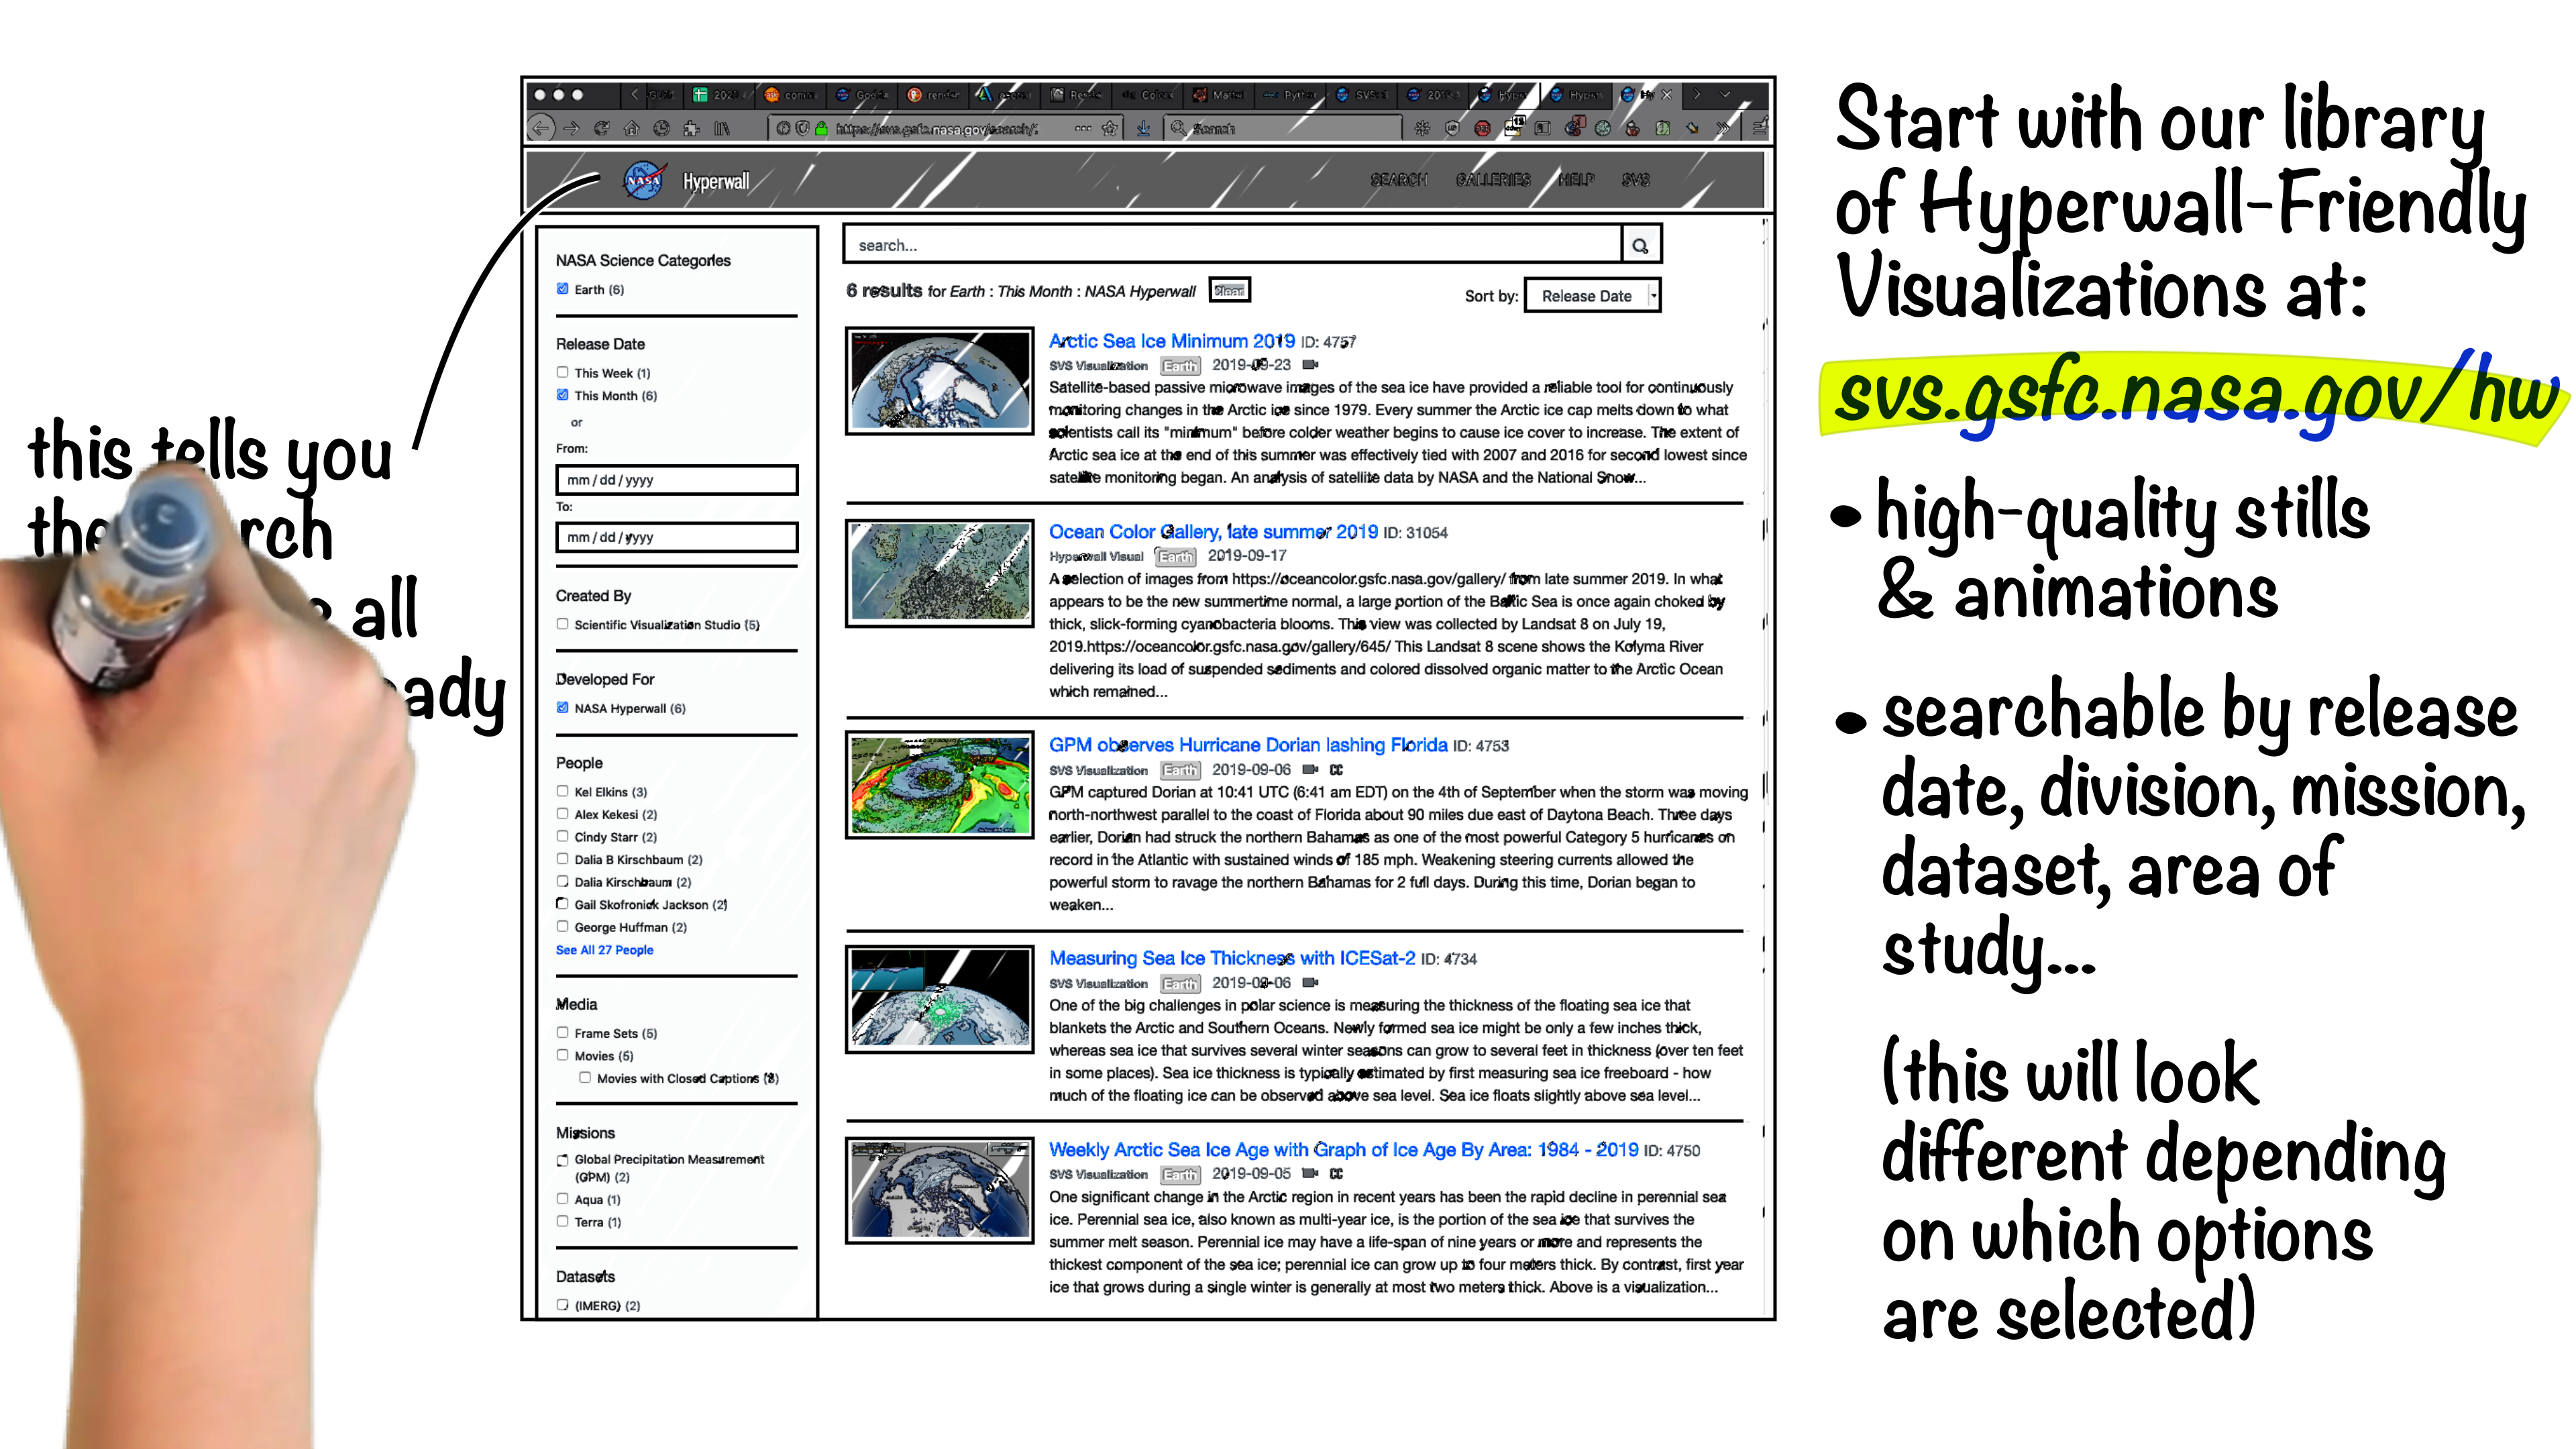Screen dimensions: 2576x1449
Task: Go to the browser home page icon
Action: click(631, 128)
